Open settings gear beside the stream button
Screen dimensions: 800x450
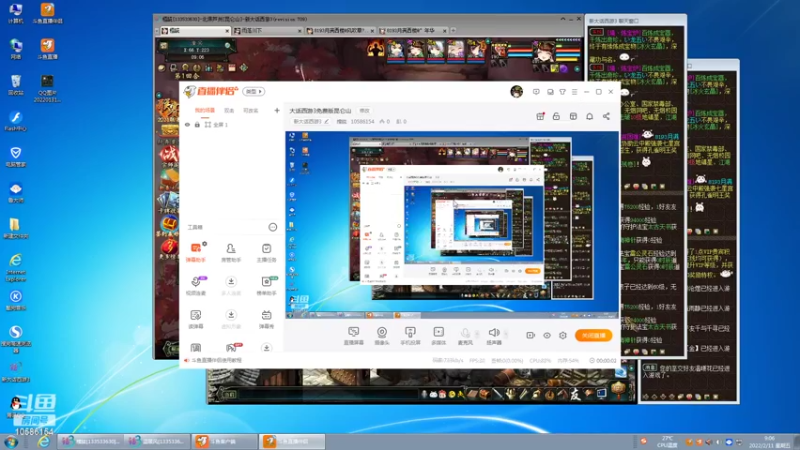pyautogui.click(x=563, y=335)
